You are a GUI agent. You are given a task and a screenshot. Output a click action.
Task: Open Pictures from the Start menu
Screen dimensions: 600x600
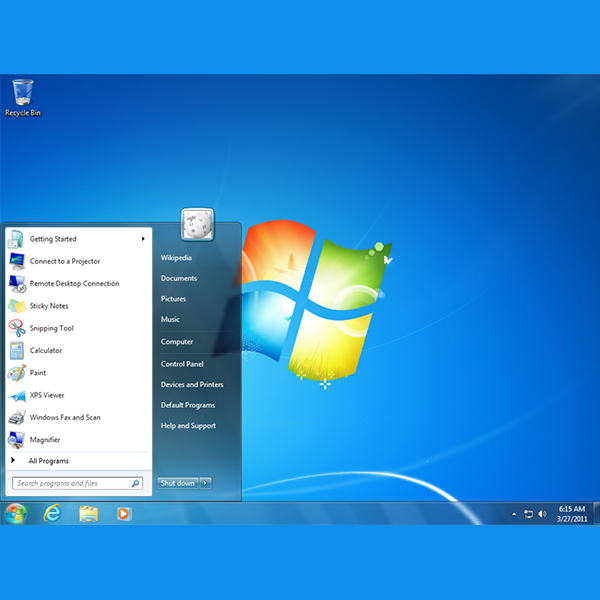173,299
